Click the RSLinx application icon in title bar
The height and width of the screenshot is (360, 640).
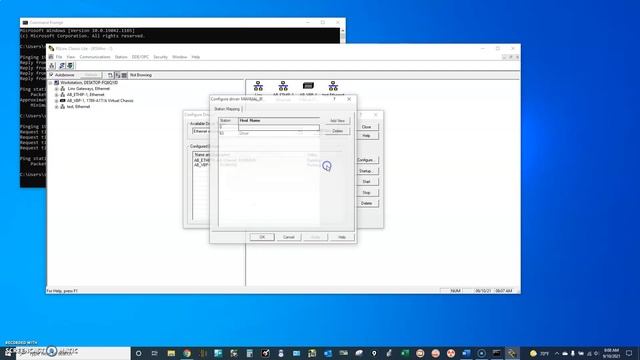(51, 48)
